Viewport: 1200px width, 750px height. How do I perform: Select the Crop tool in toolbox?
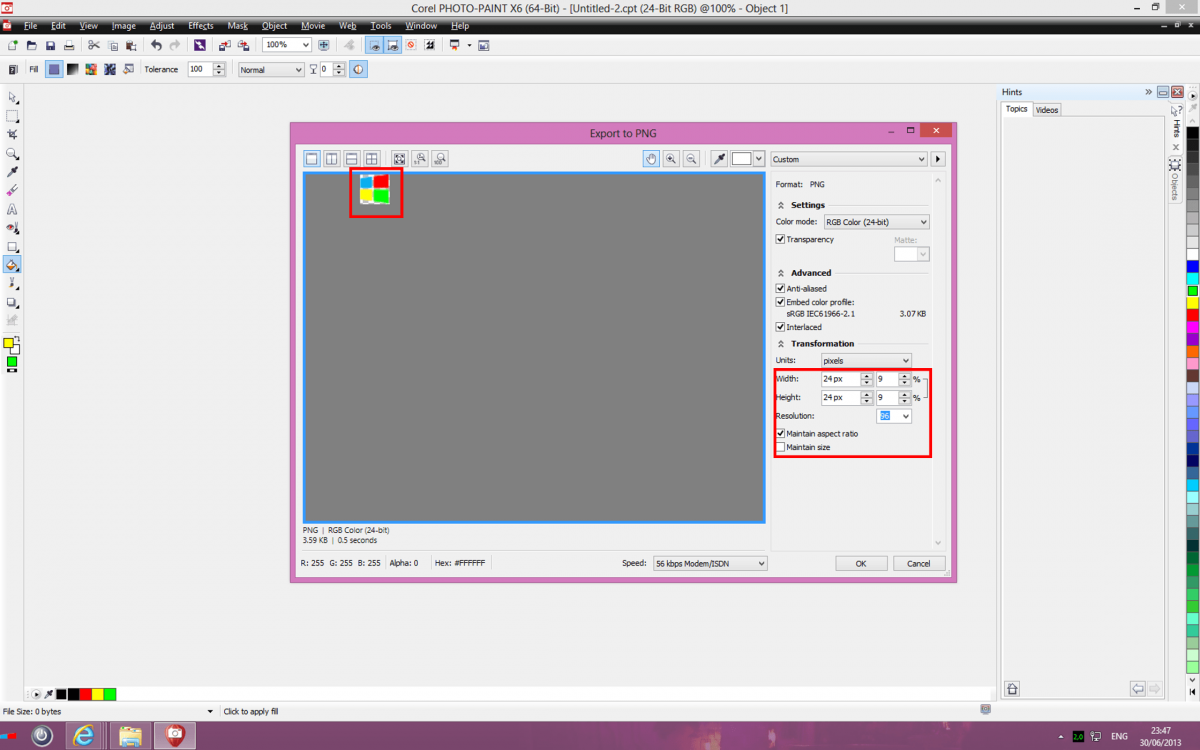[x=12, y=134]
